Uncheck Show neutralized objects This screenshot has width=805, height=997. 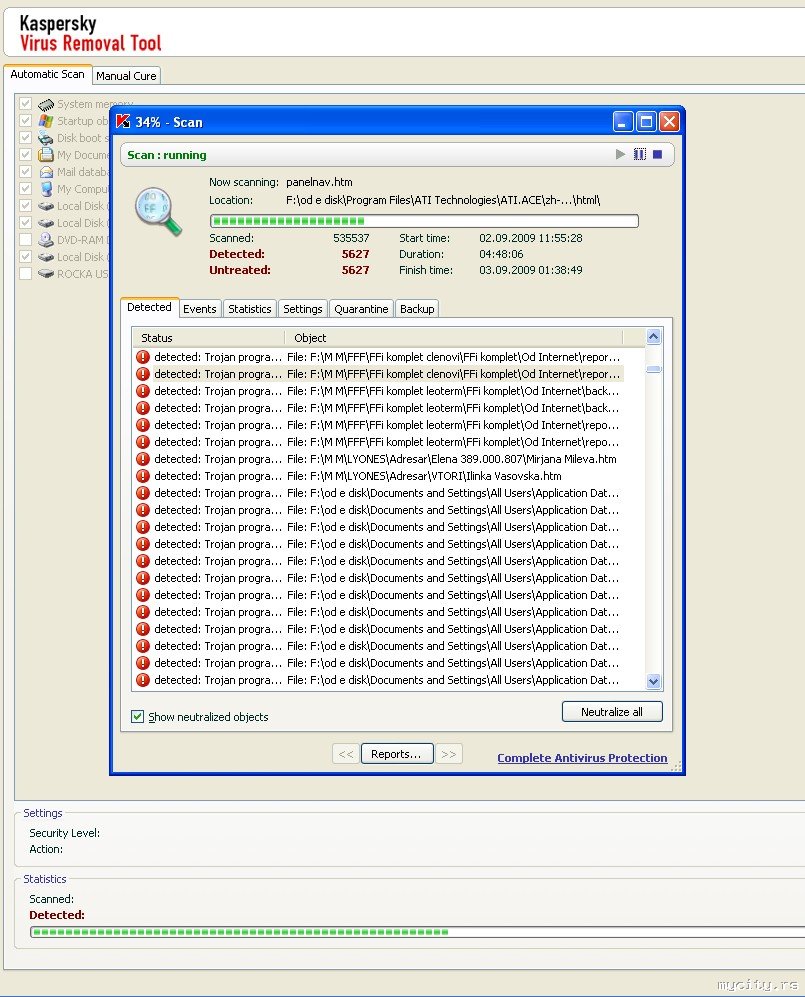point(137,717)
